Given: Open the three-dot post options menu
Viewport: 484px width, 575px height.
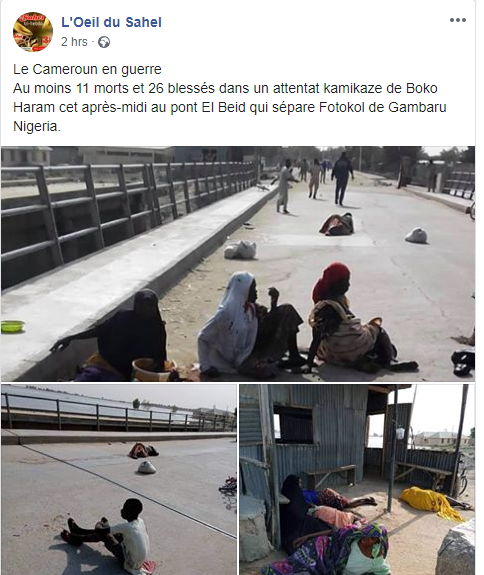Looking at the screenshot, I should point(458,20).
